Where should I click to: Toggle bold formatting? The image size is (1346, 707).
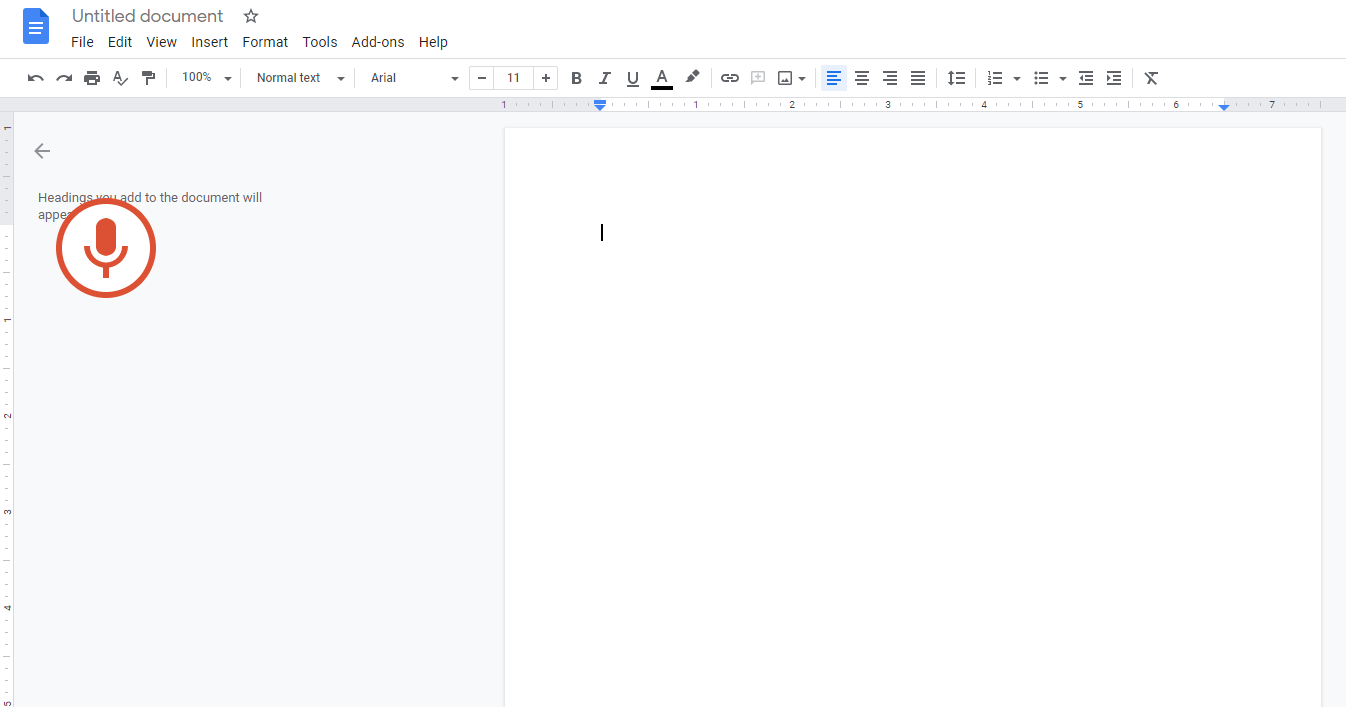click(x=576, y=78)
